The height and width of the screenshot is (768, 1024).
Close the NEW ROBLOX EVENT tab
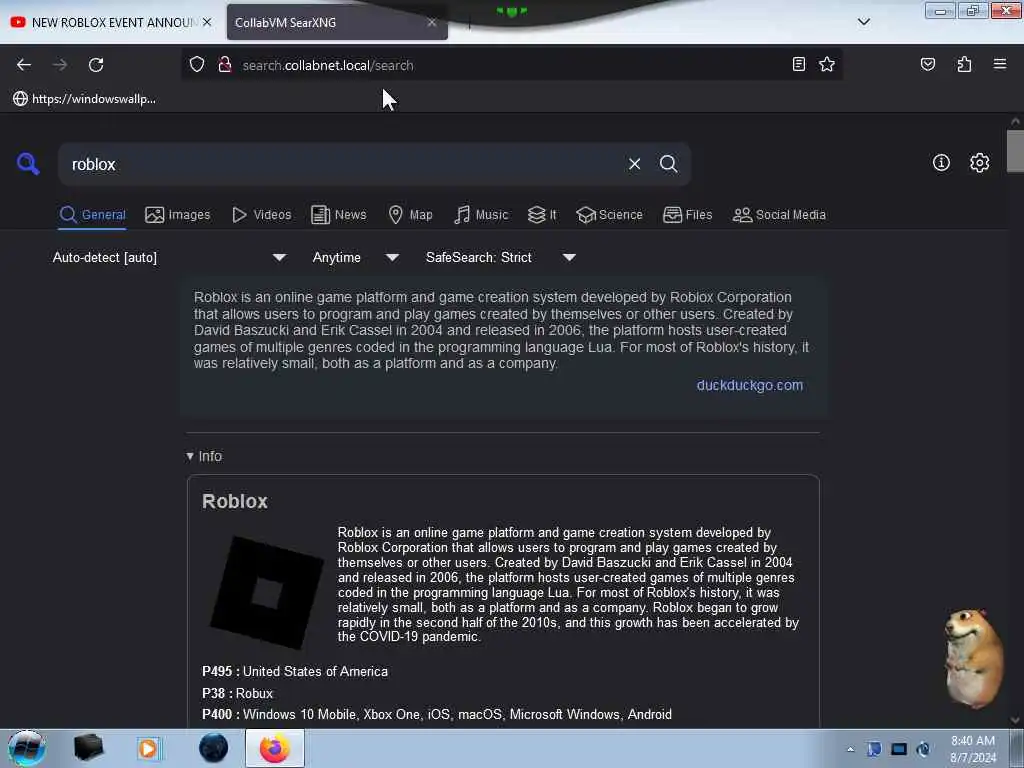[207, 22]
